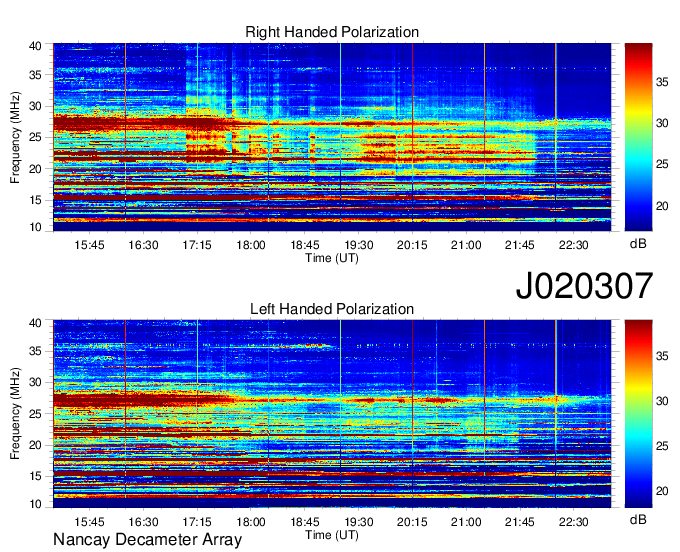
Task: Click the 15:45 time tick of the Right Handed plot
Action: click(89, 245)
